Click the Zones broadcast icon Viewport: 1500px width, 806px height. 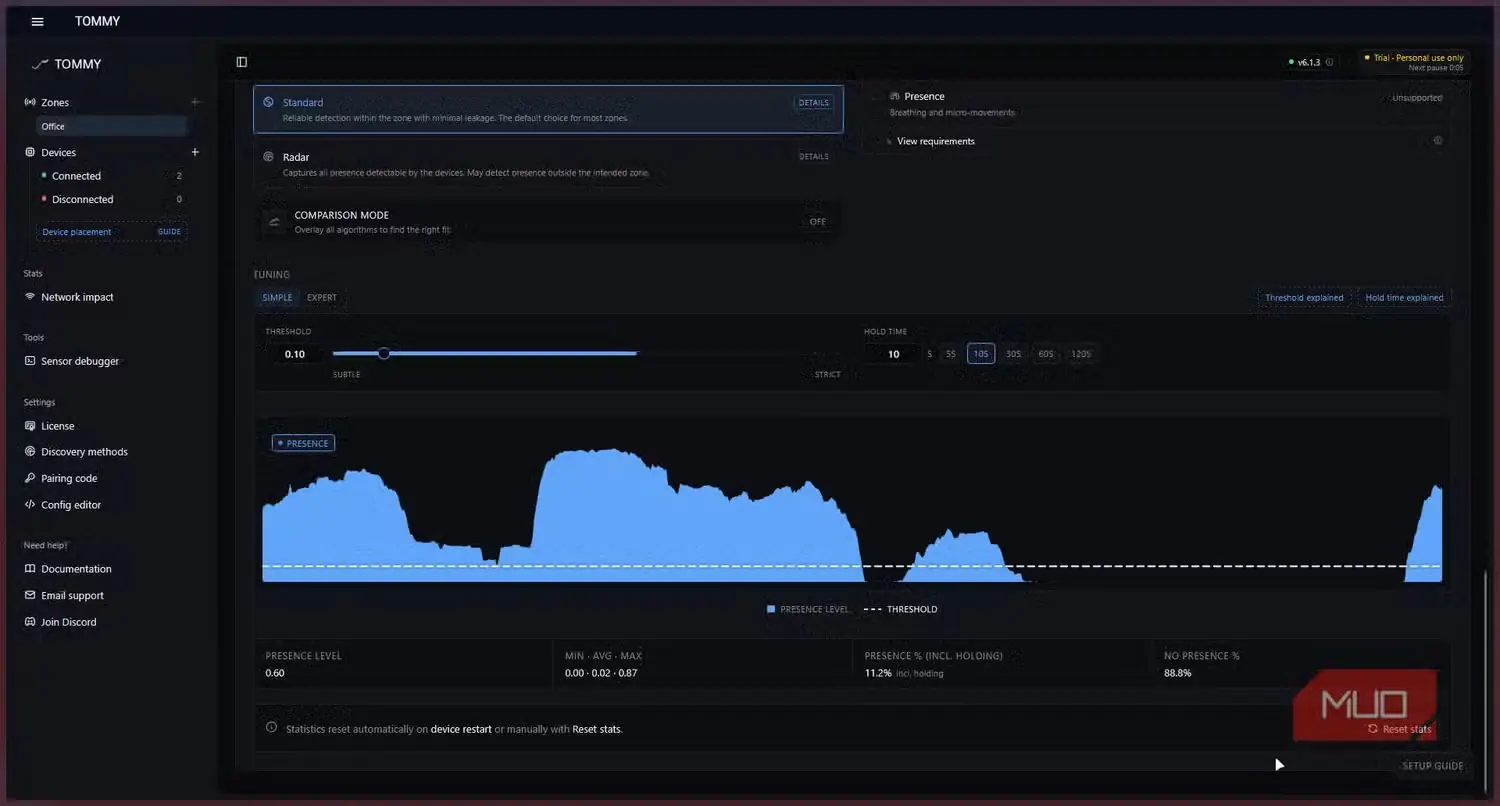30,102
